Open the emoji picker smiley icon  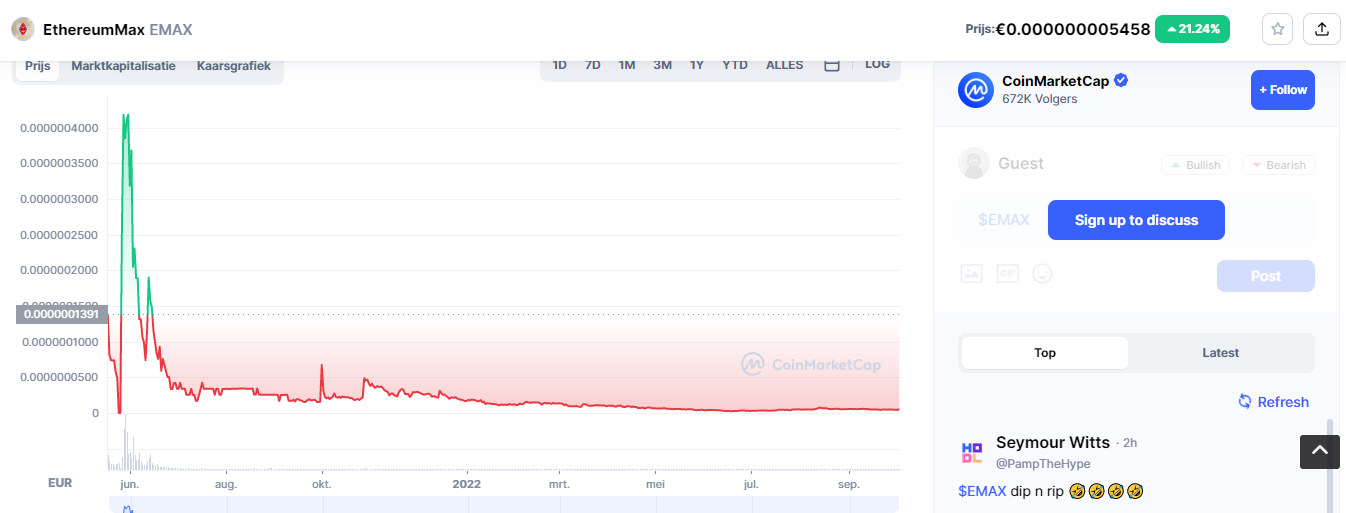pos(1042,273)
